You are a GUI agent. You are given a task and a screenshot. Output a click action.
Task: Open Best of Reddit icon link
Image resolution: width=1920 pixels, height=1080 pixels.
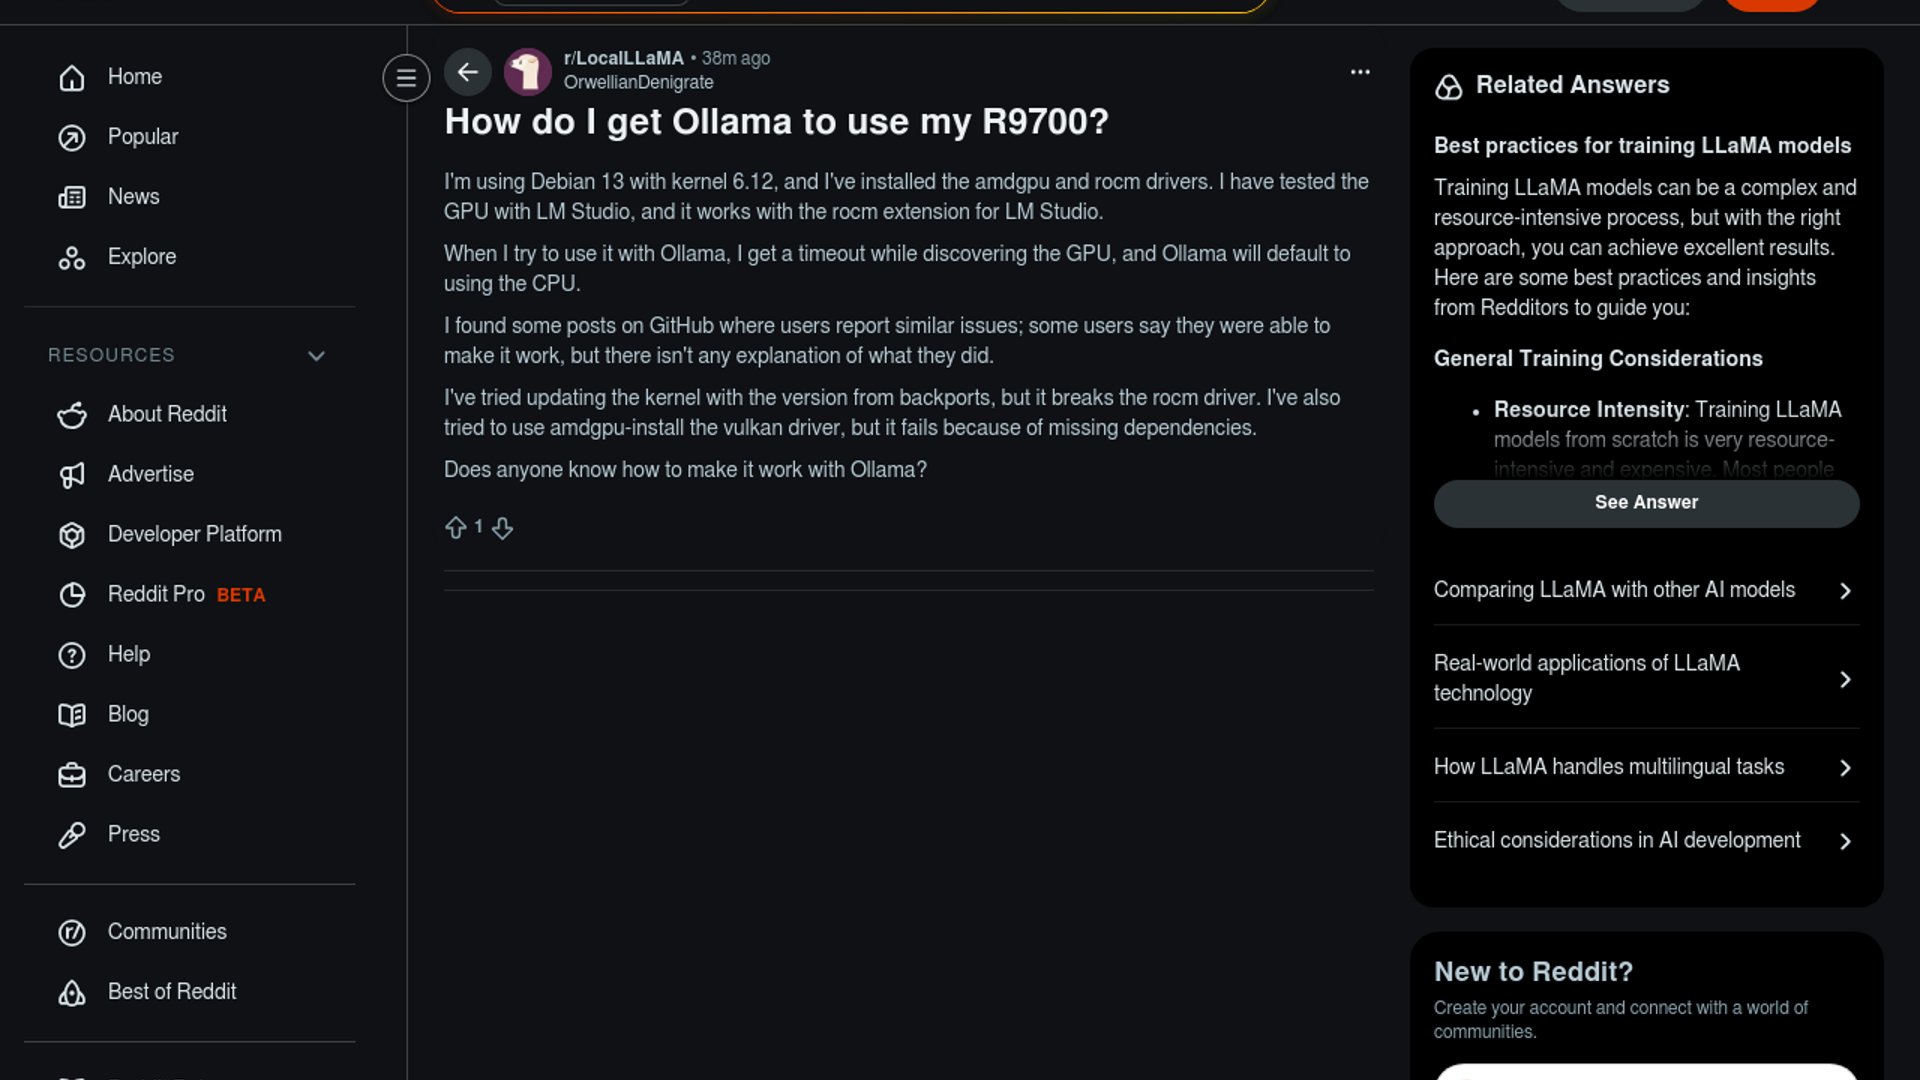72,992
